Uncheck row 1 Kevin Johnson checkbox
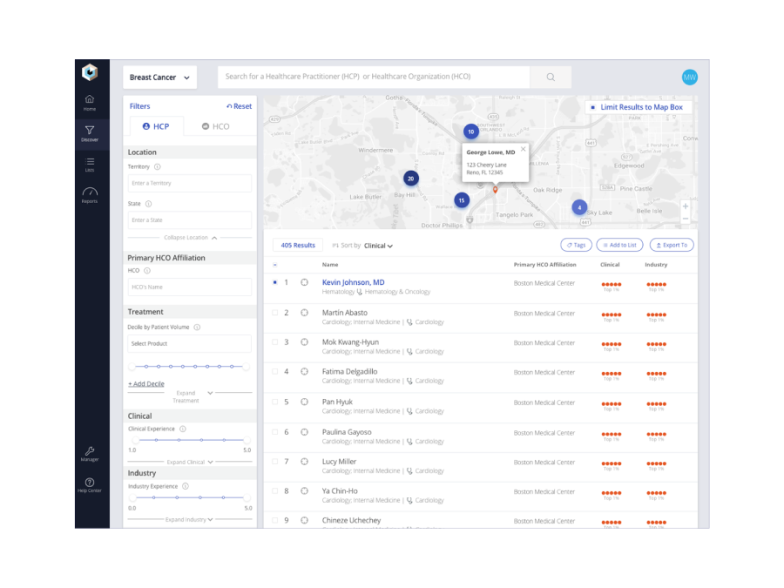Screen dimensions: 784x588 tap(275, 282)
